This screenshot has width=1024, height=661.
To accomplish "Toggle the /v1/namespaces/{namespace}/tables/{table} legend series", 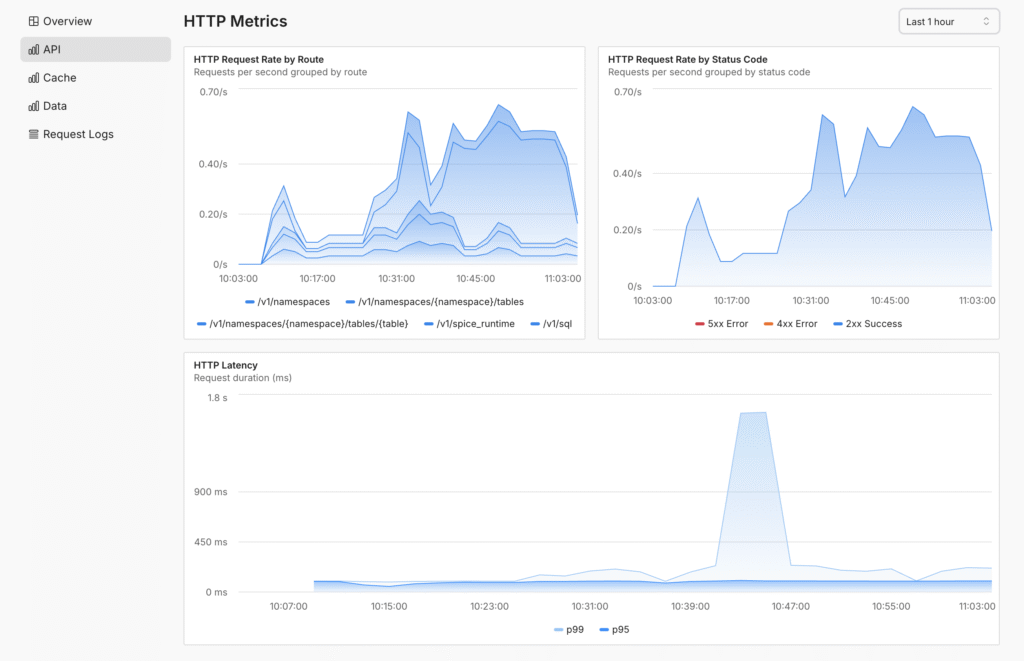I will pos(302,324).
